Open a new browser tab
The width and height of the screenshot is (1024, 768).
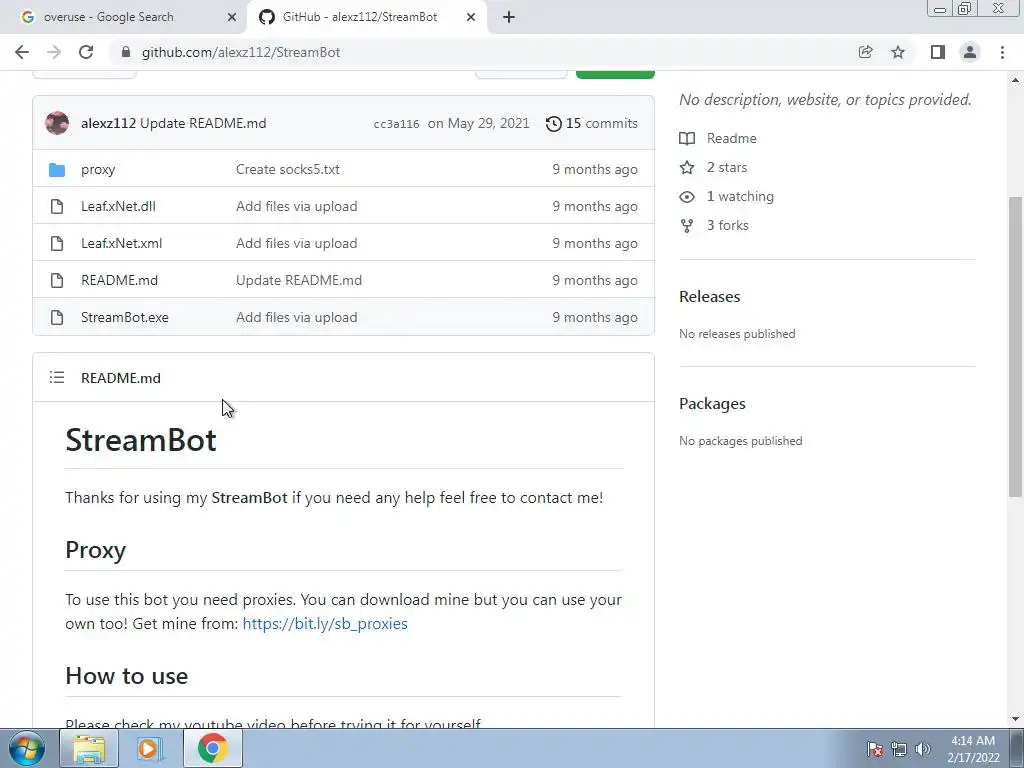tap(509, 17)
